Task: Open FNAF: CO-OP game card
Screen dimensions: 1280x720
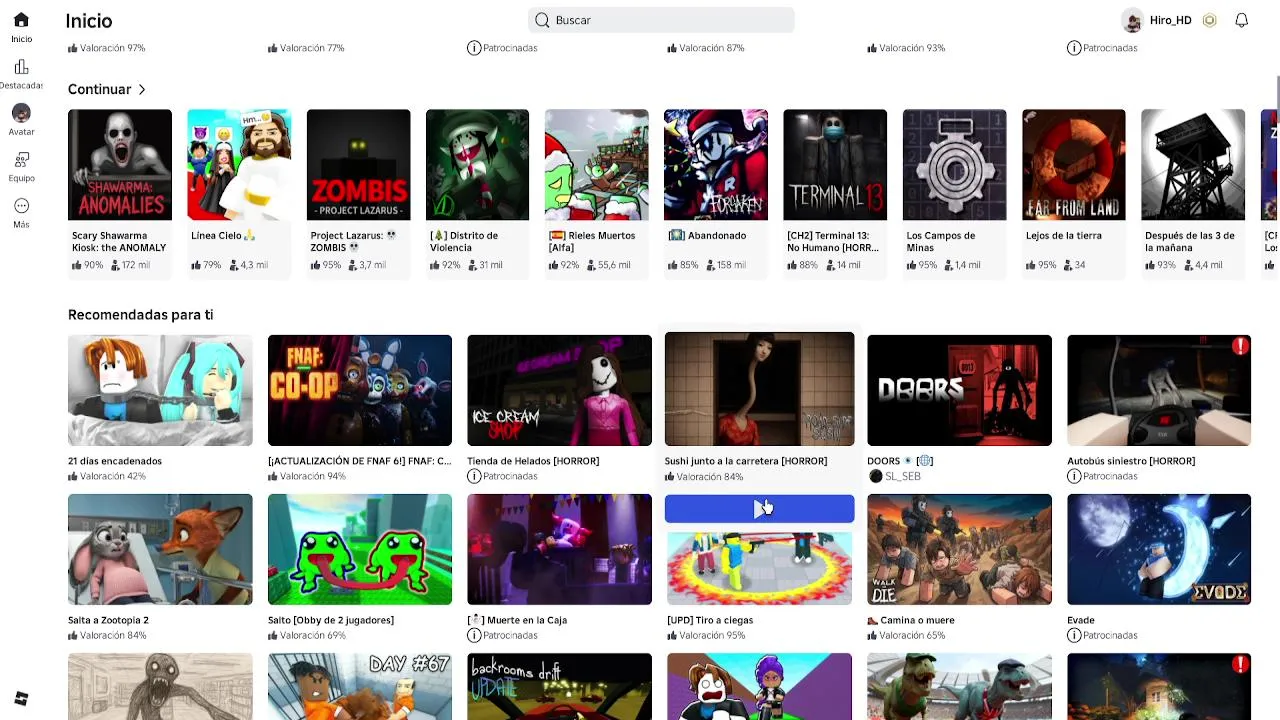Action: [x=360, y=390]
